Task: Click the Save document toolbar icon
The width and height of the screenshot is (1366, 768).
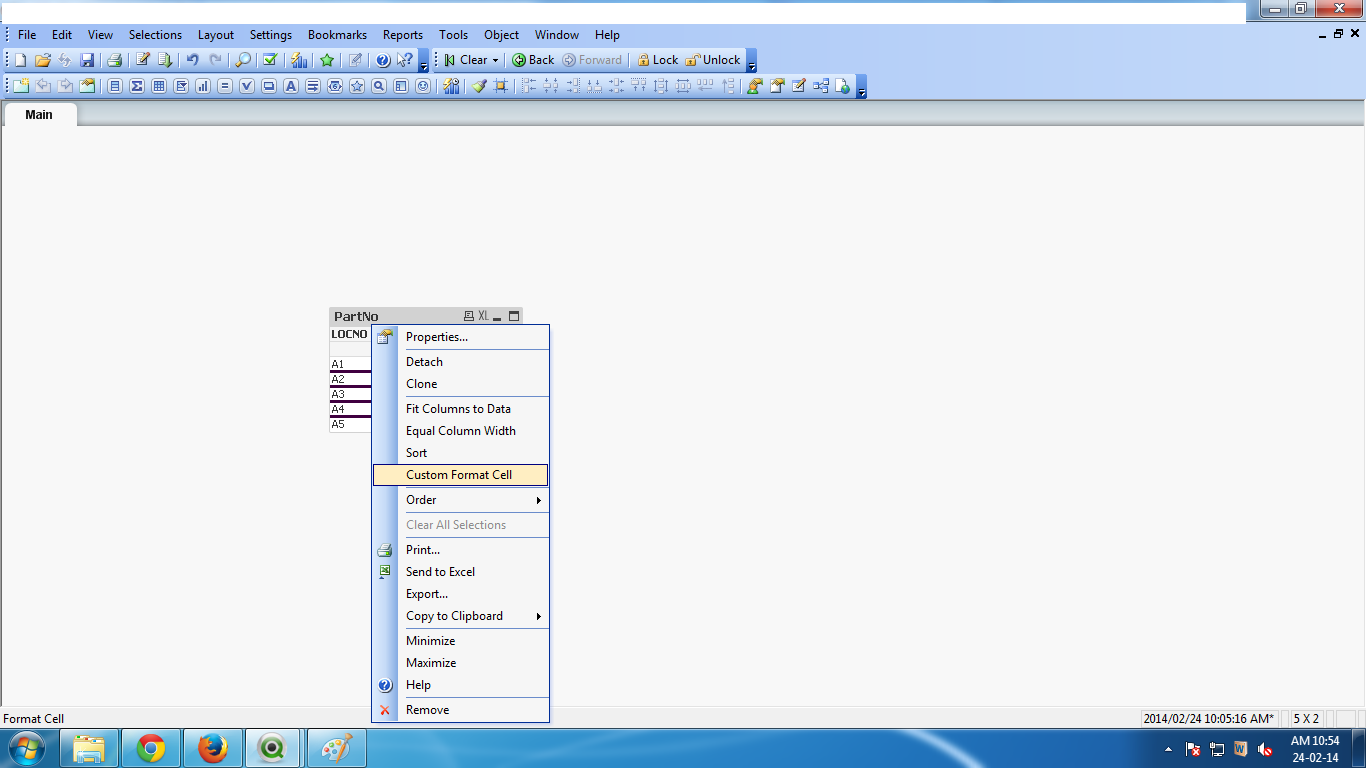Action: (x=87, y=60)
